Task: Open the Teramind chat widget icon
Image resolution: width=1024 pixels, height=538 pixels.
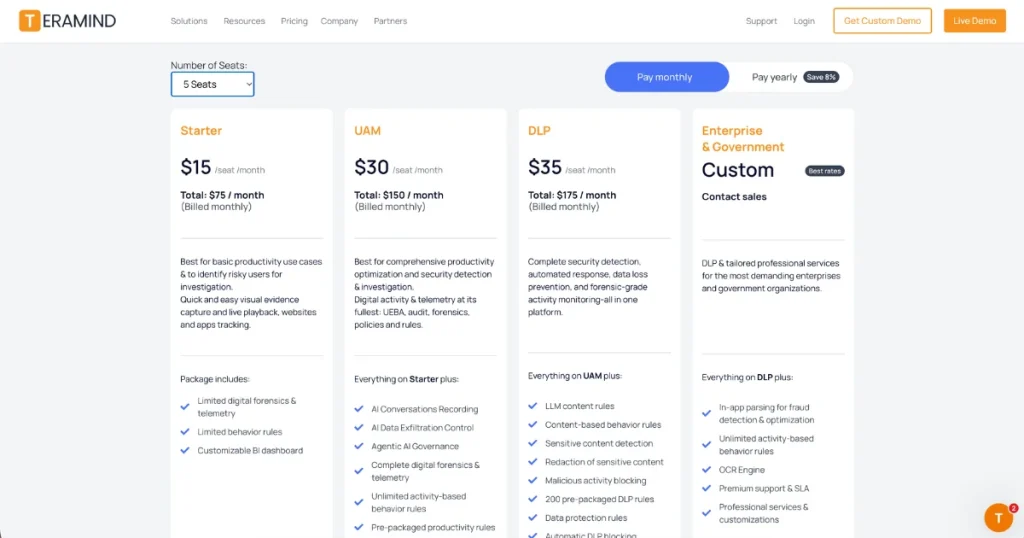Action: 999,518
